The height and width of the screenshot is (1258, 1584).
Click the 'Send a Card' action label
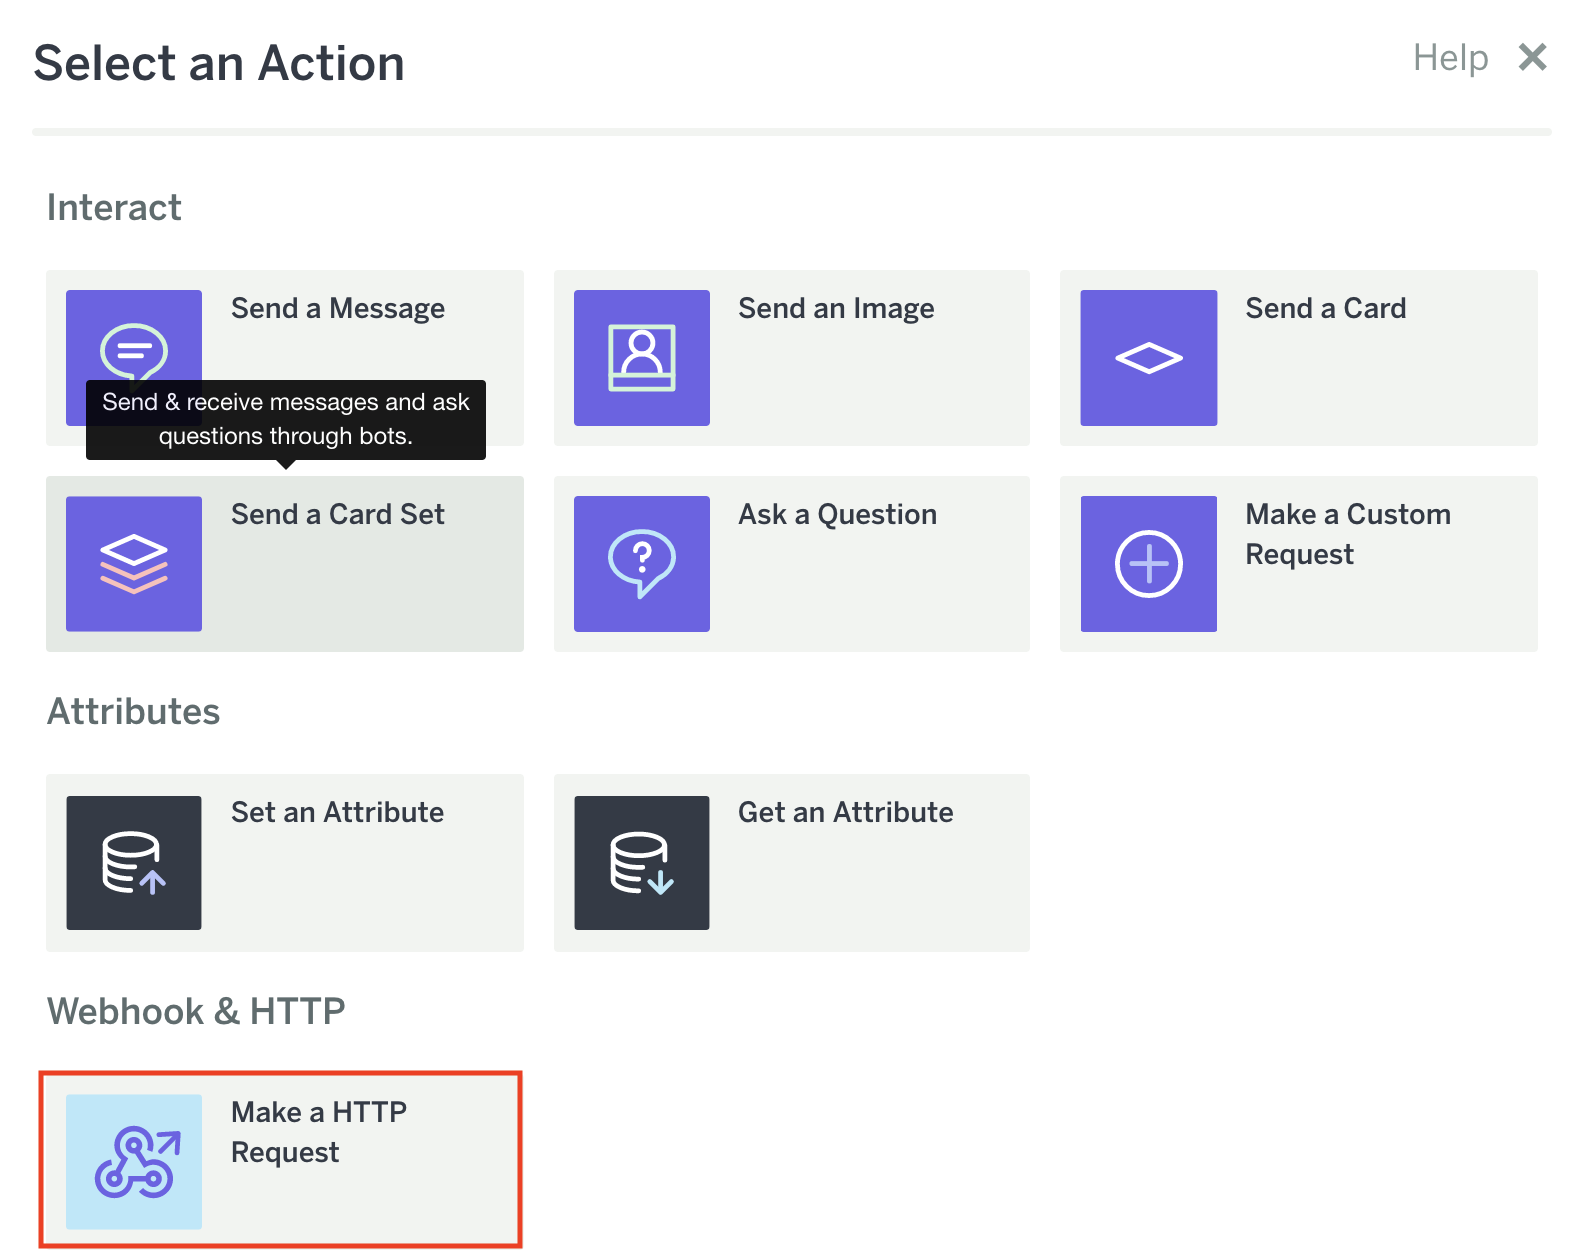1325,309
